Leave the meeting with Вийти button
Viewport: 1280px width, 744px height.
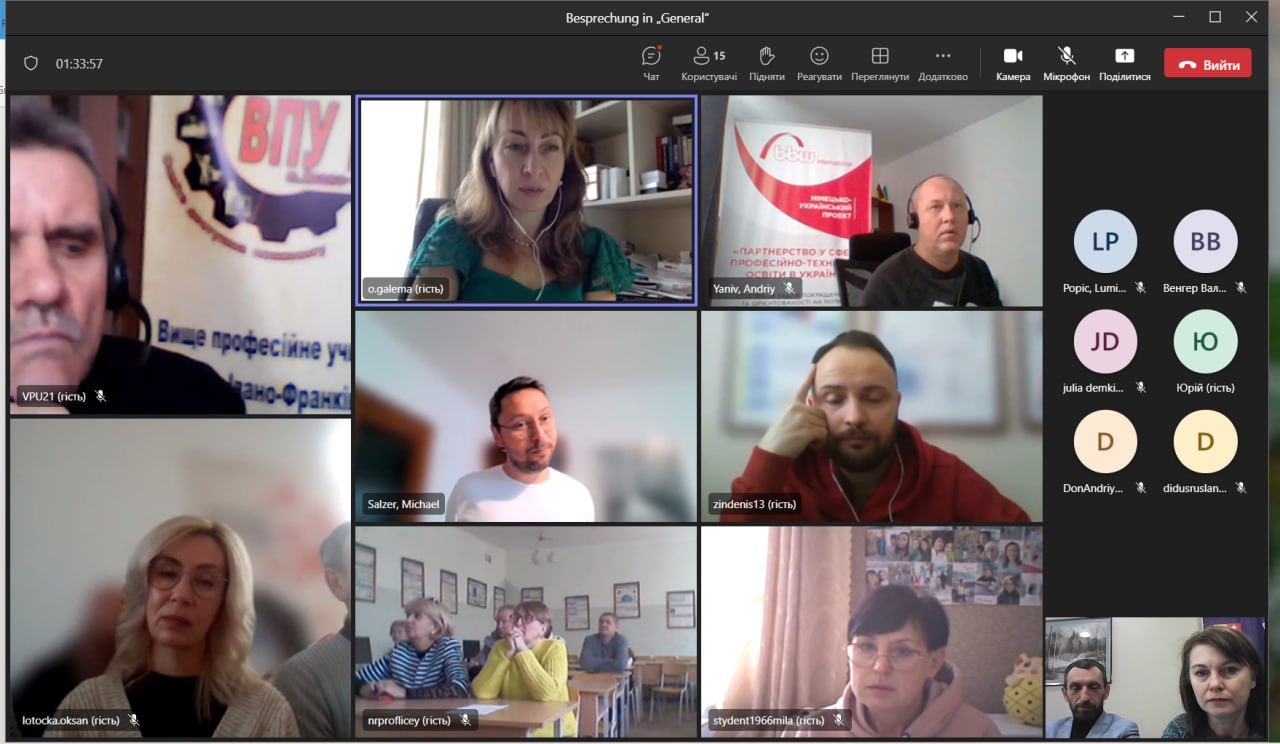coord(1207,64)
